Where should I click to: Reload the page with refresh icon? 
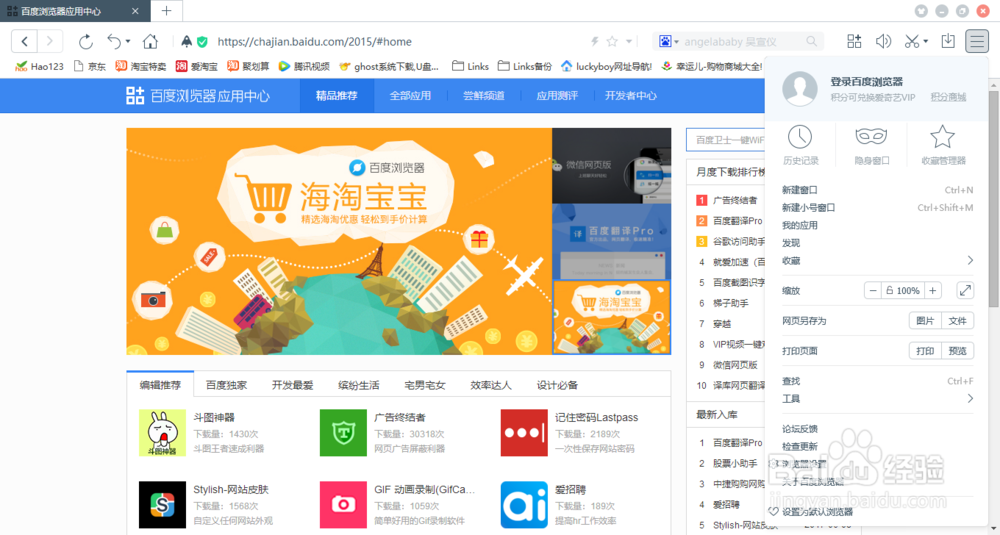pyautogui.click(x=85, y=42)
